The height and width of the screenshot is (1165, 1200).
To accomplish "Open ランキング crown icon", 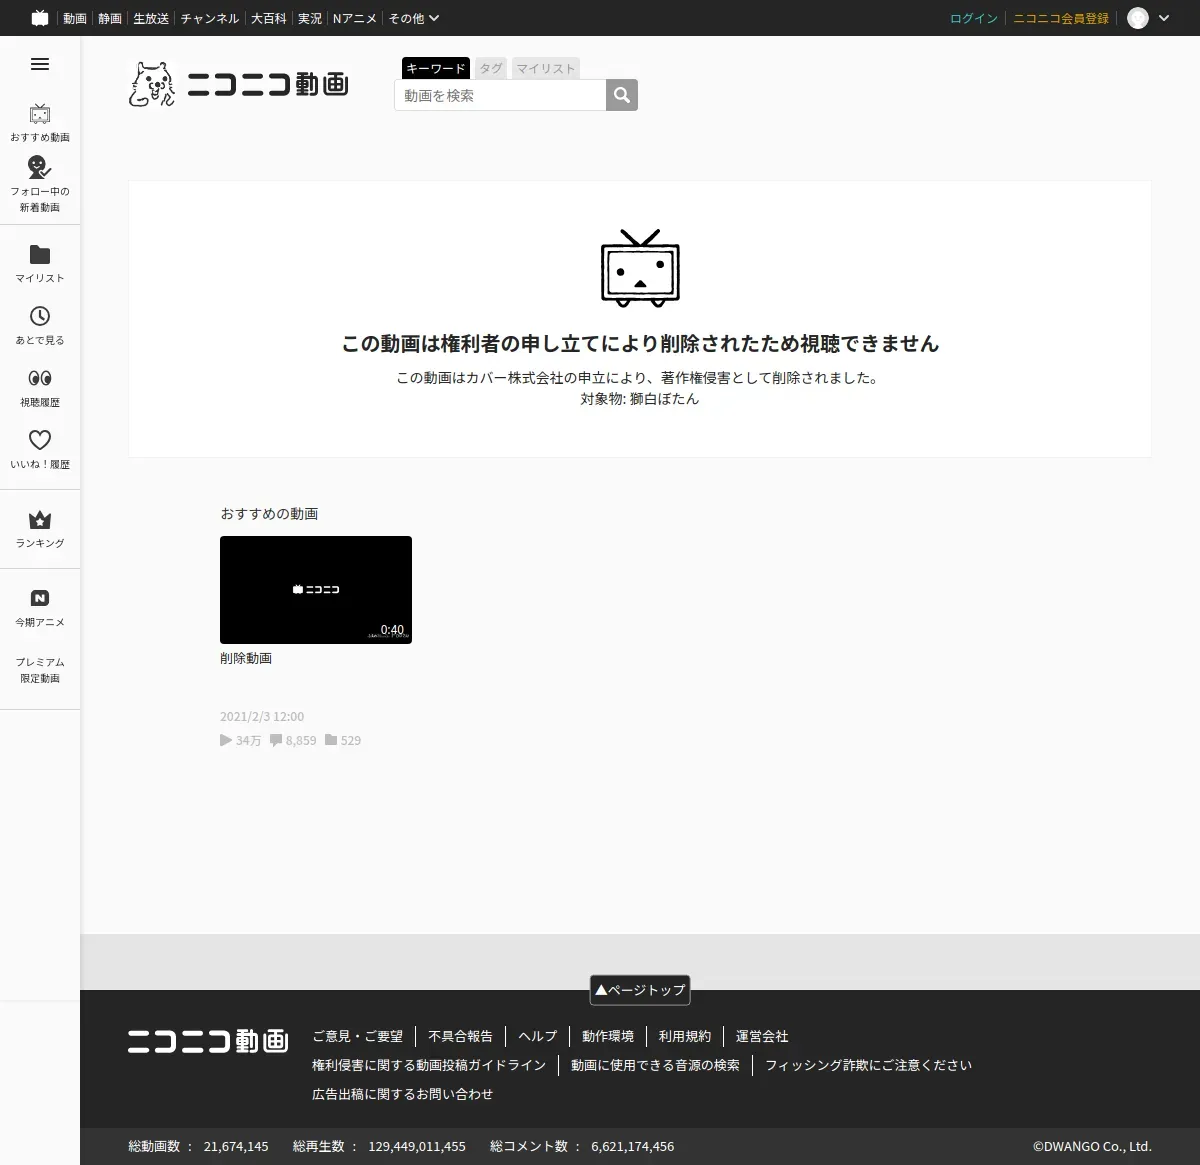I will 40,520.
